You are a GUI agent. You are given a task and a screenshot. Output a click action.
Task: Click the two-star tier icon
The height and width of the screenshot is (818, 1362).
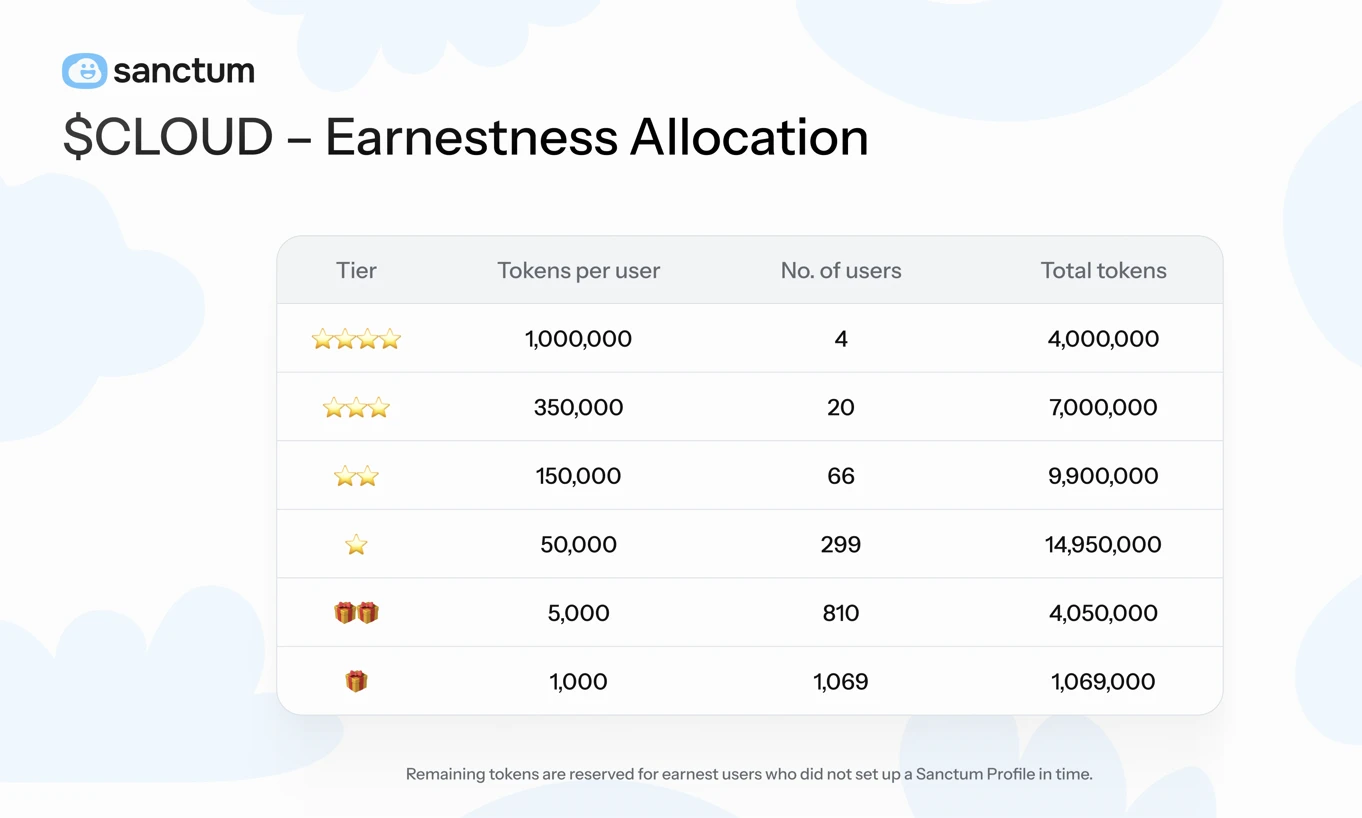coord(356,476)
